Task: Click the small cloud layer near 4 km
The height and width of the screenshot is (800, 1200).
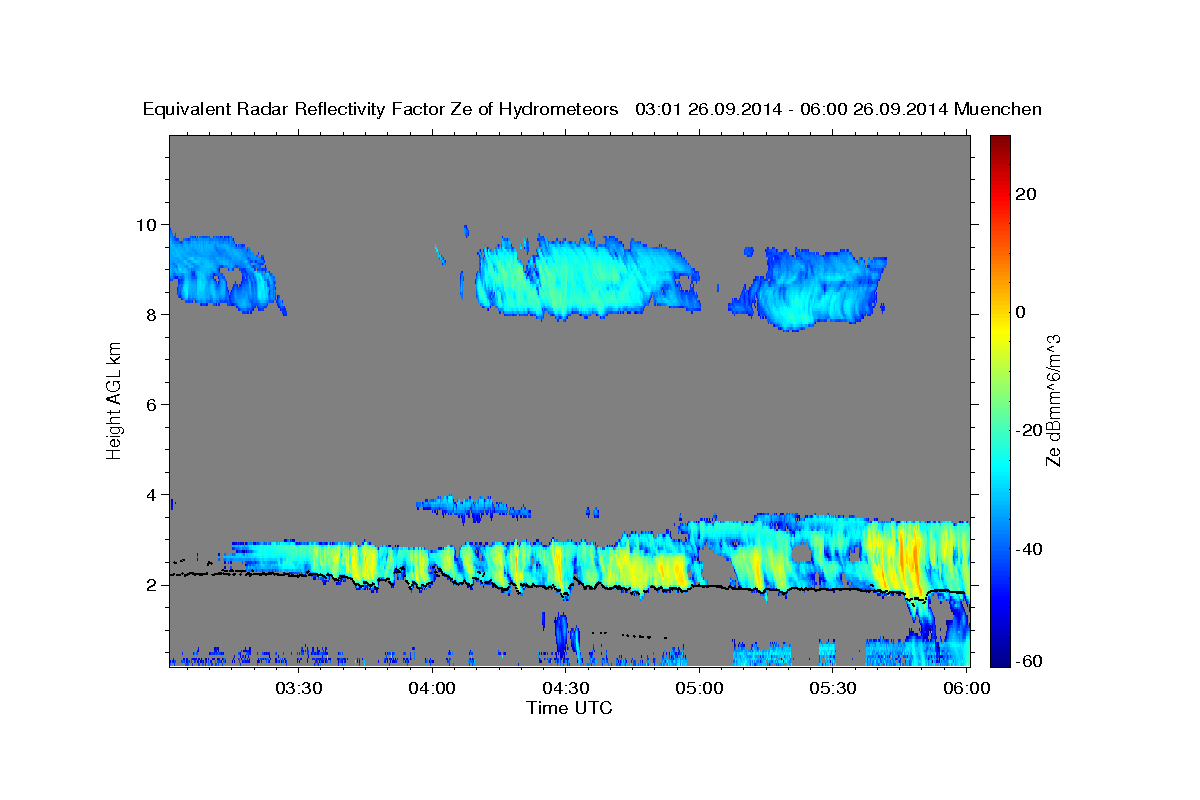Action: [x=473, y=507]
